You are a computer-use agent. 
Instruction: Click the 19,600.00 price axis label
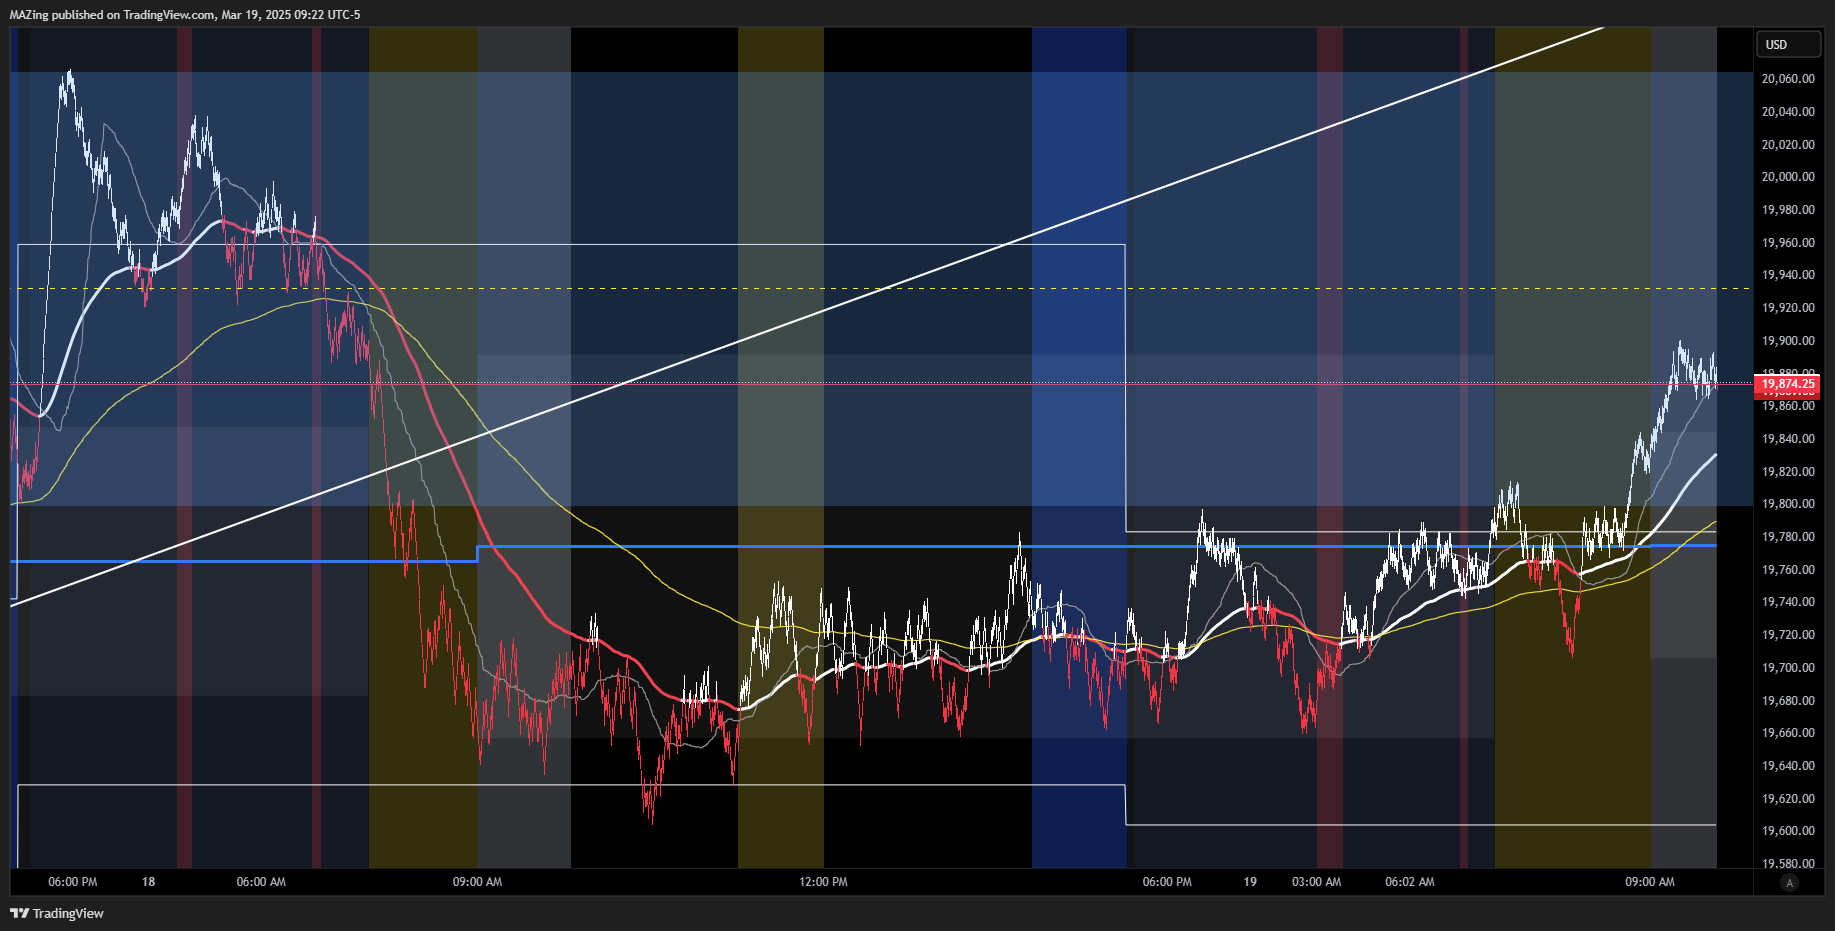click(1788, 831)
